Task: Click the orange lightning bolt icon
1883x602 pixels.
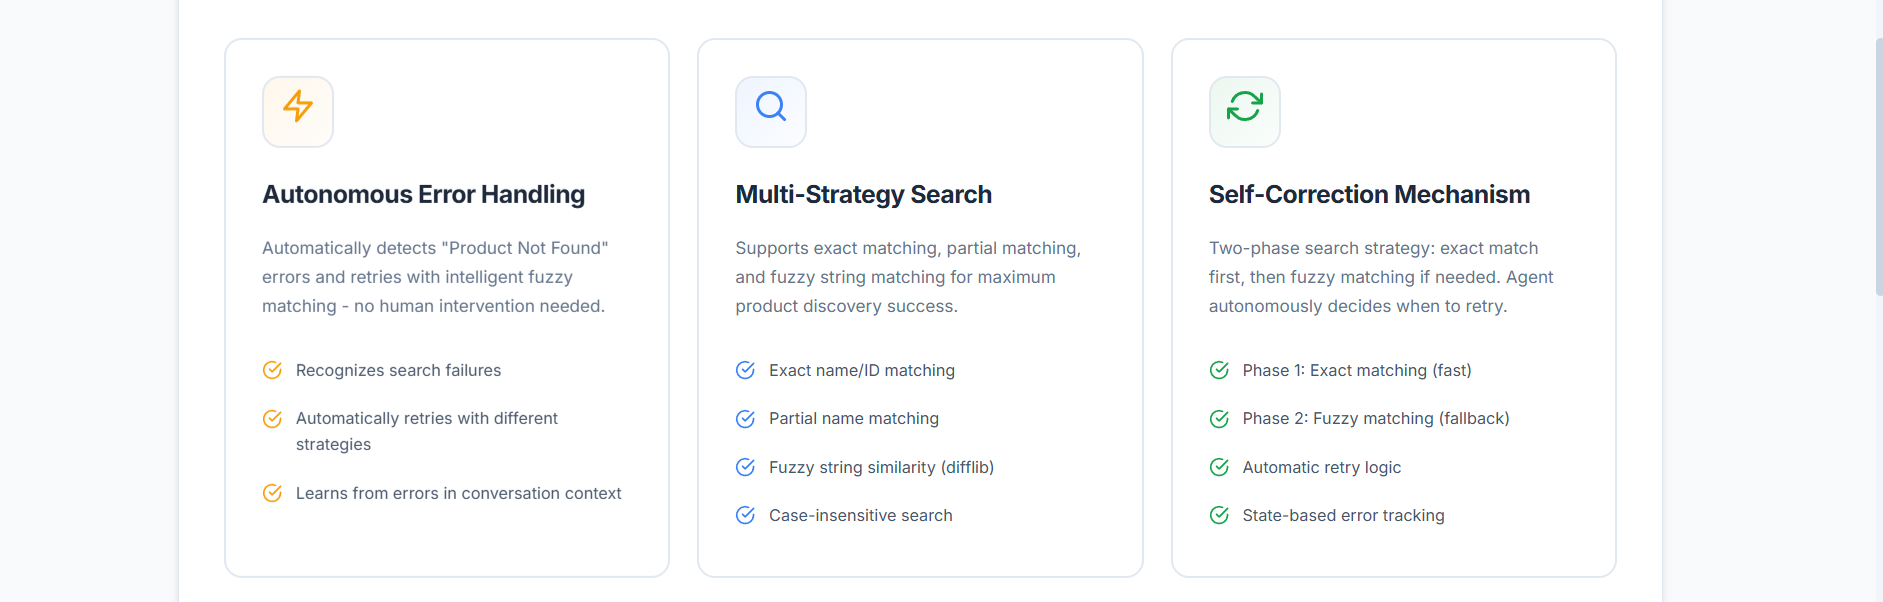Action: coord(298,106)
